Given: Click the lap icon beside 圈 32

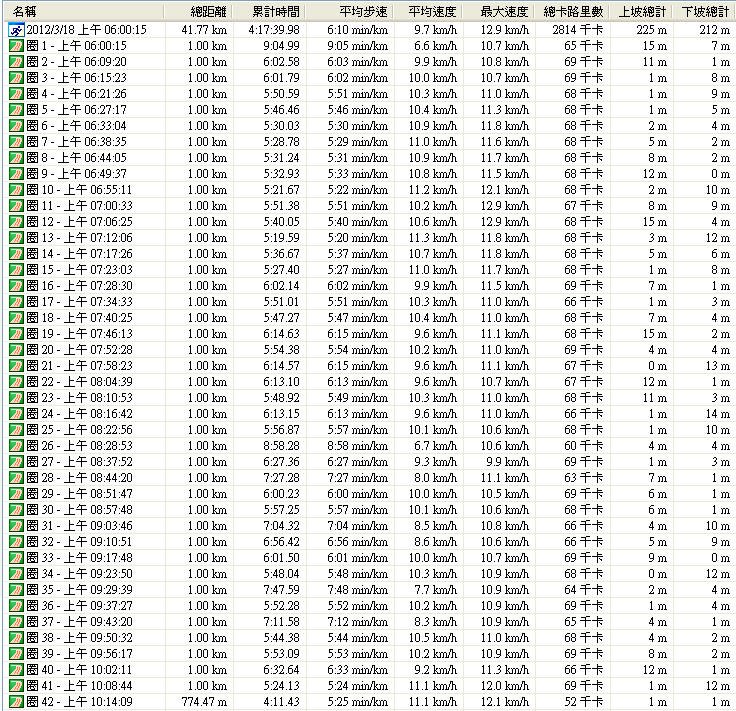Looking at the screenshot, I should 16,543.
